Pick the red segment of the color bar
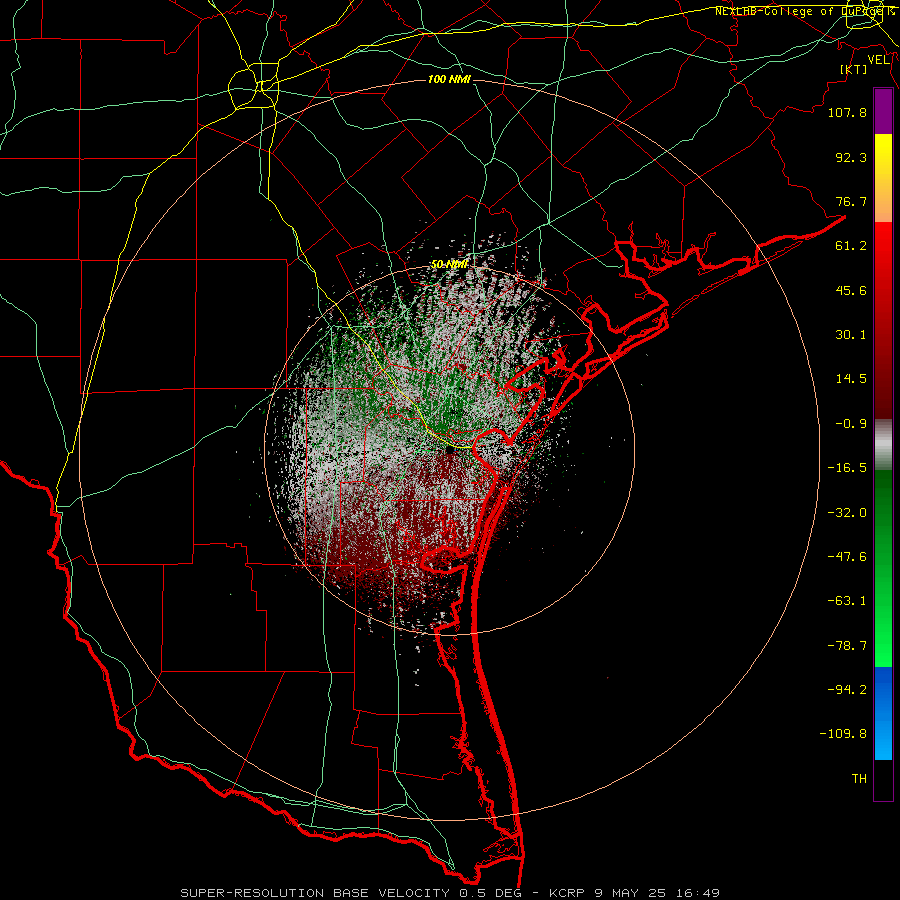The height and width of the screenshot is (900, 900). [883, 320]
